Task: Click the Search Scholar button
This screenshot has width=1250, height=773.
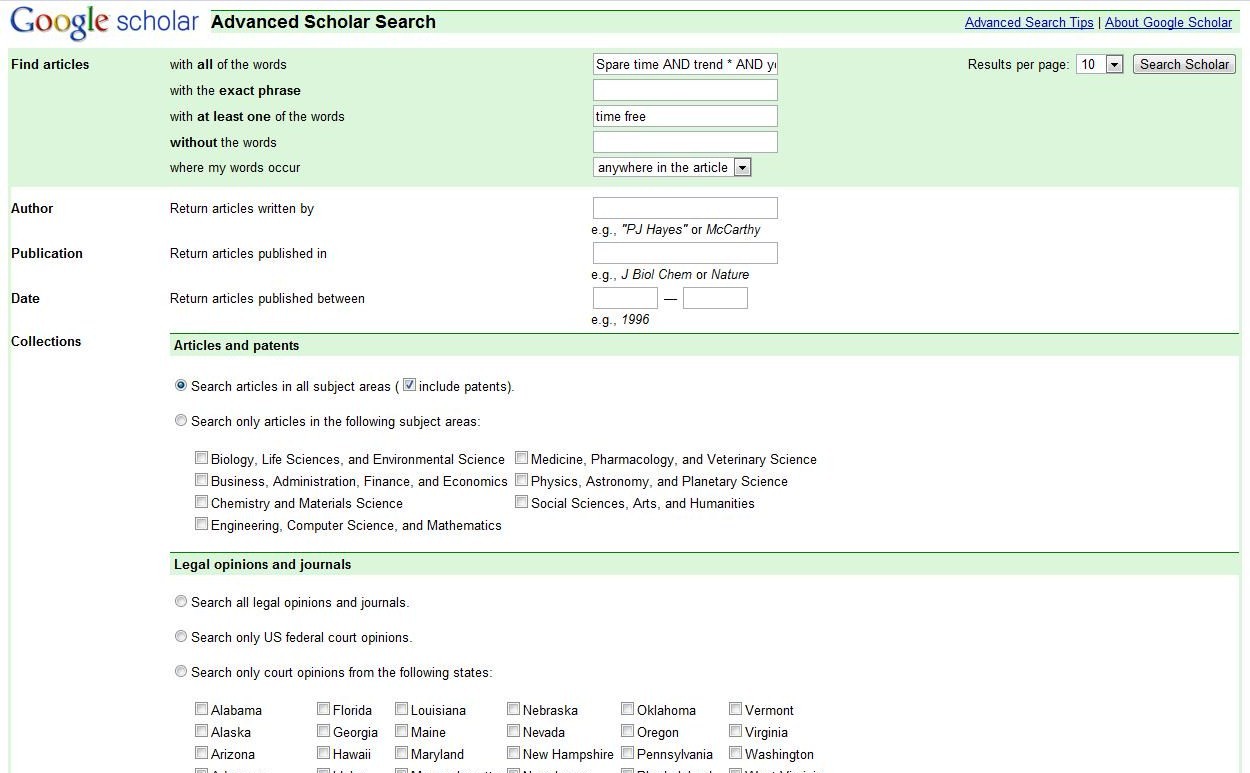Action: click(x=1184, y=64)
